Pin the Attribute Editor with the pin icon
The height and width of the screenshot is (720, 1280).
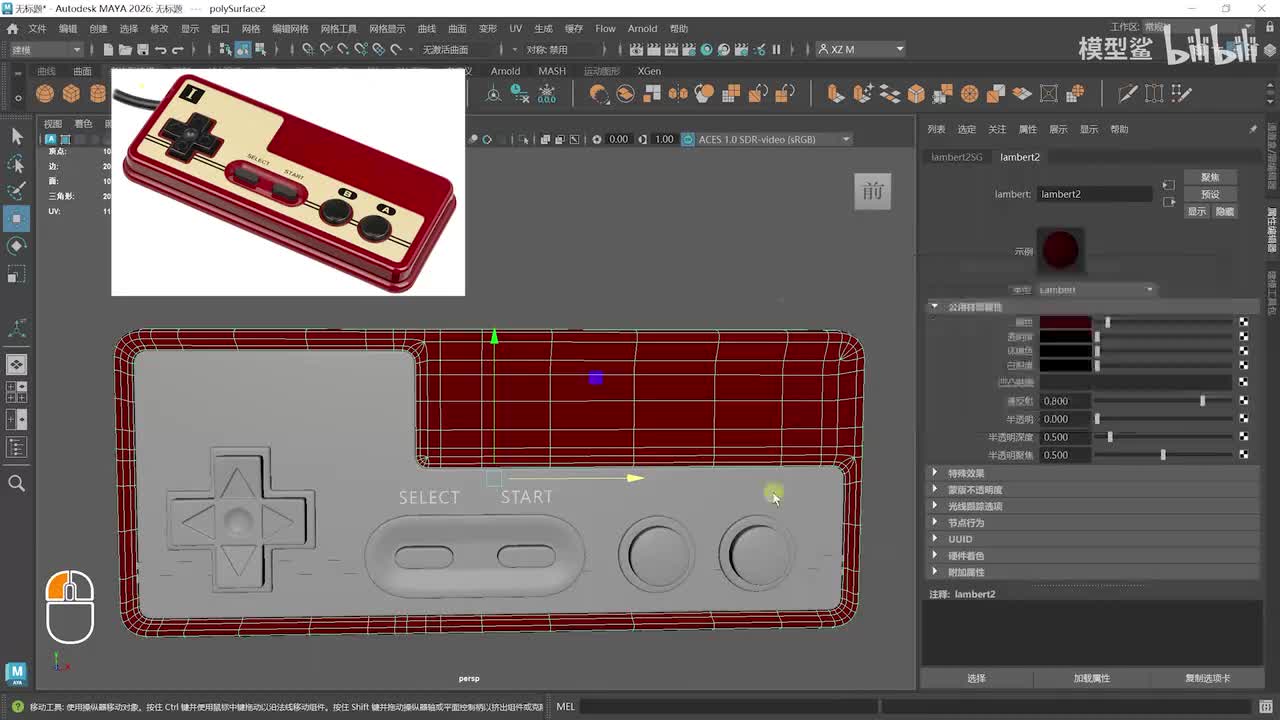[1253, 129]
